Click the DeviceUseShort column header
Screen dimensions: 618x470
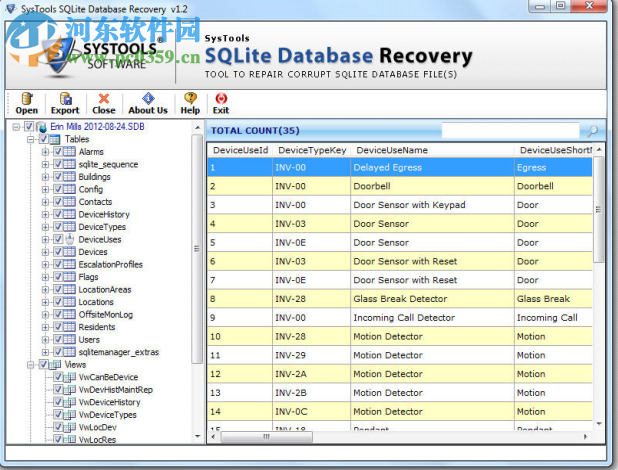(554, 150)
